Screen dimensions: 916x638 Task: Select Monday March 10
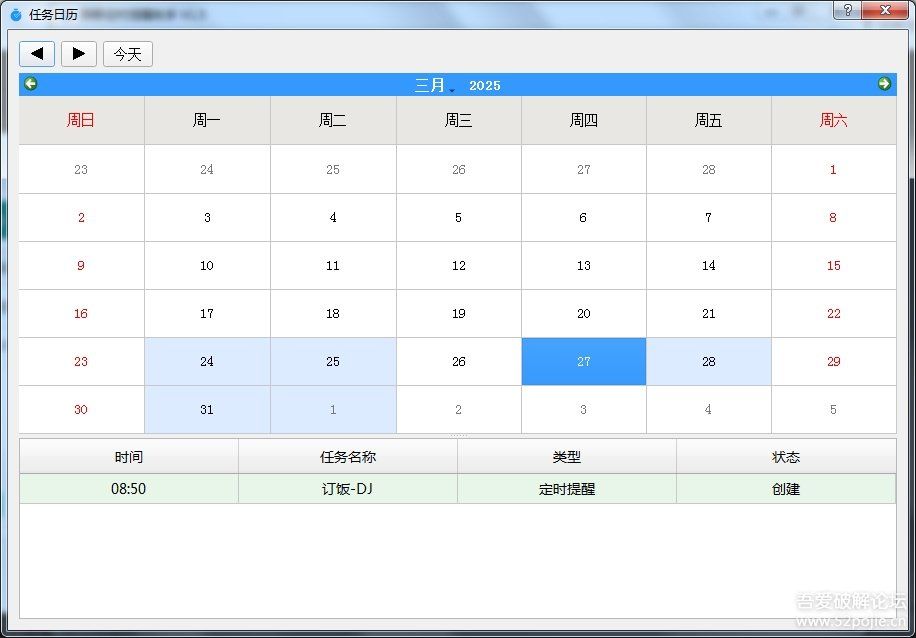[x=207, y=265]
